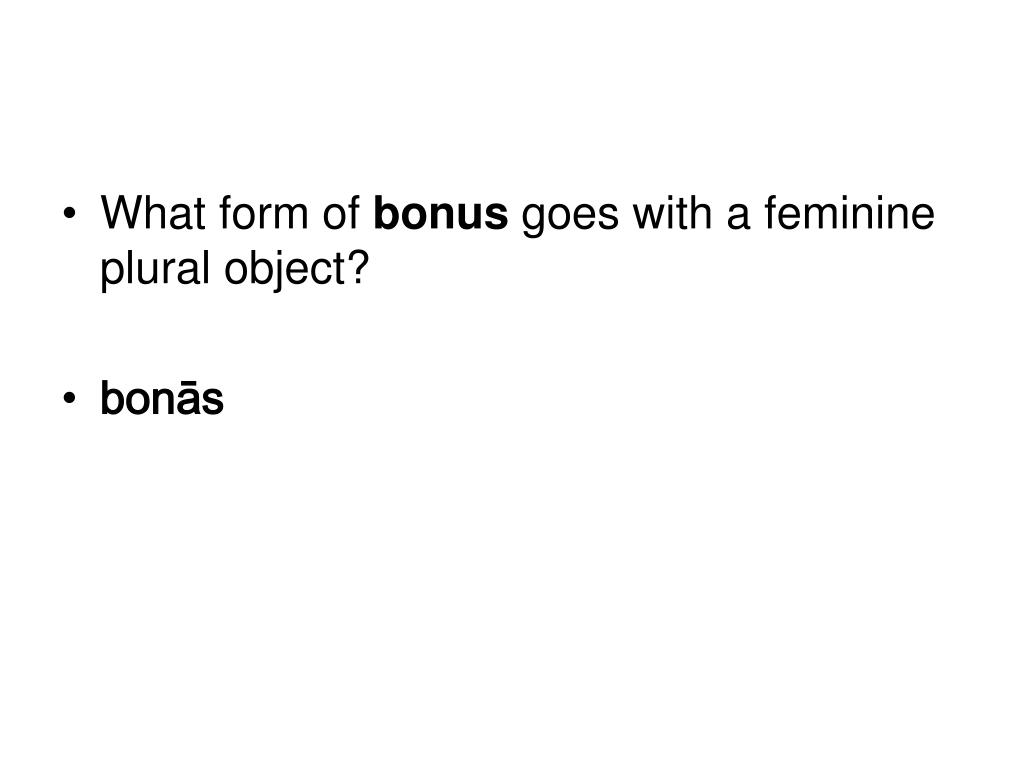Click the word 'What' in the question
1024x768 pixels.
point(152,213)
